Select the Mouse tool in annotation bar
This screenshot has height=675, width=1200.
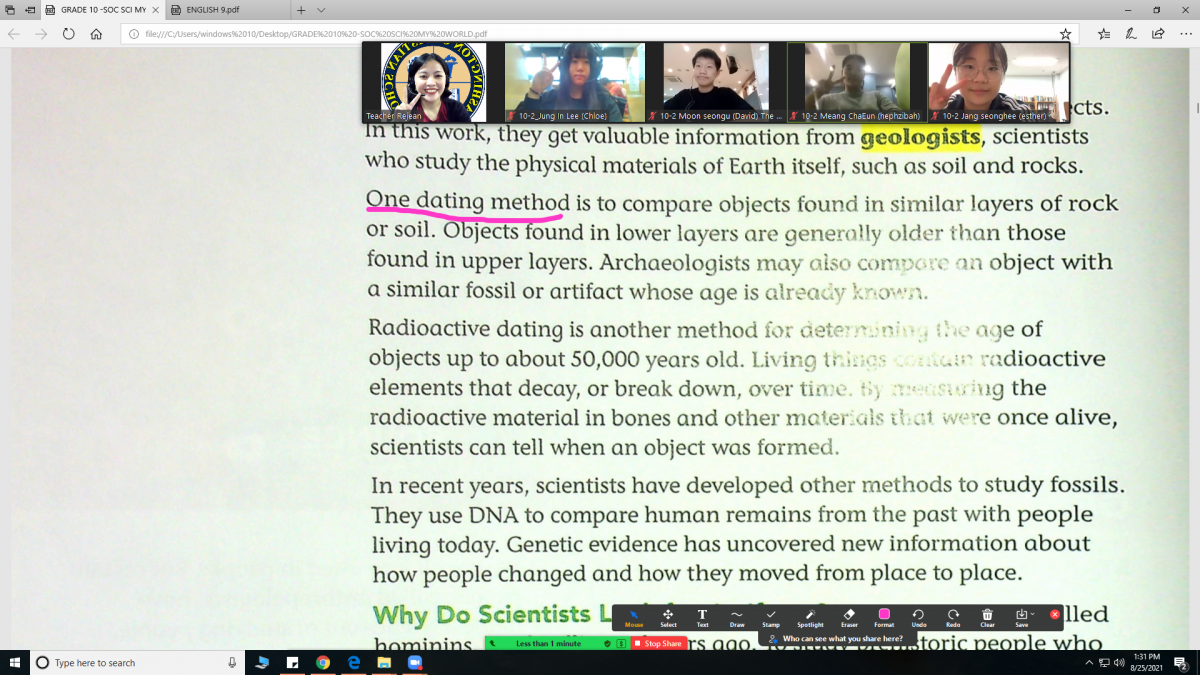click(x=634, y=618)
